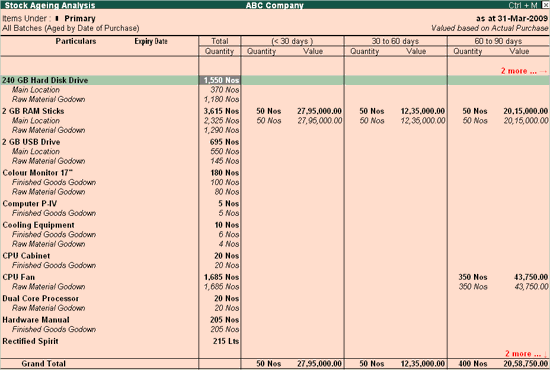The width and height of the screenshot is (550, 370).
Task: Select the Rectified Spirit item
Action: [31, 341]
